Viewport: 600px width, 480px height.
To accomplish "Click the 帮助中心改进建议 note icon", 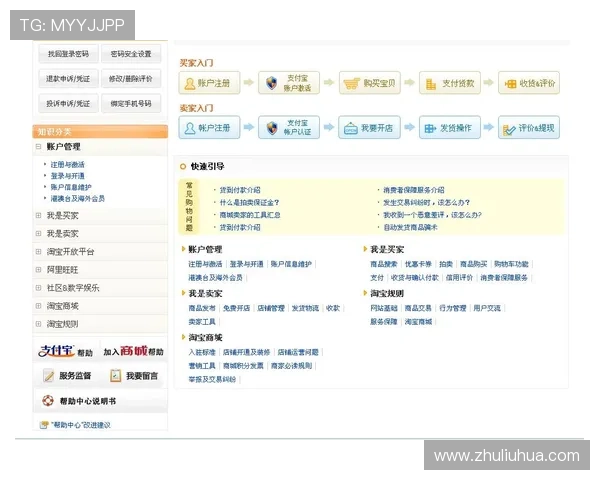I will [44, 425].
